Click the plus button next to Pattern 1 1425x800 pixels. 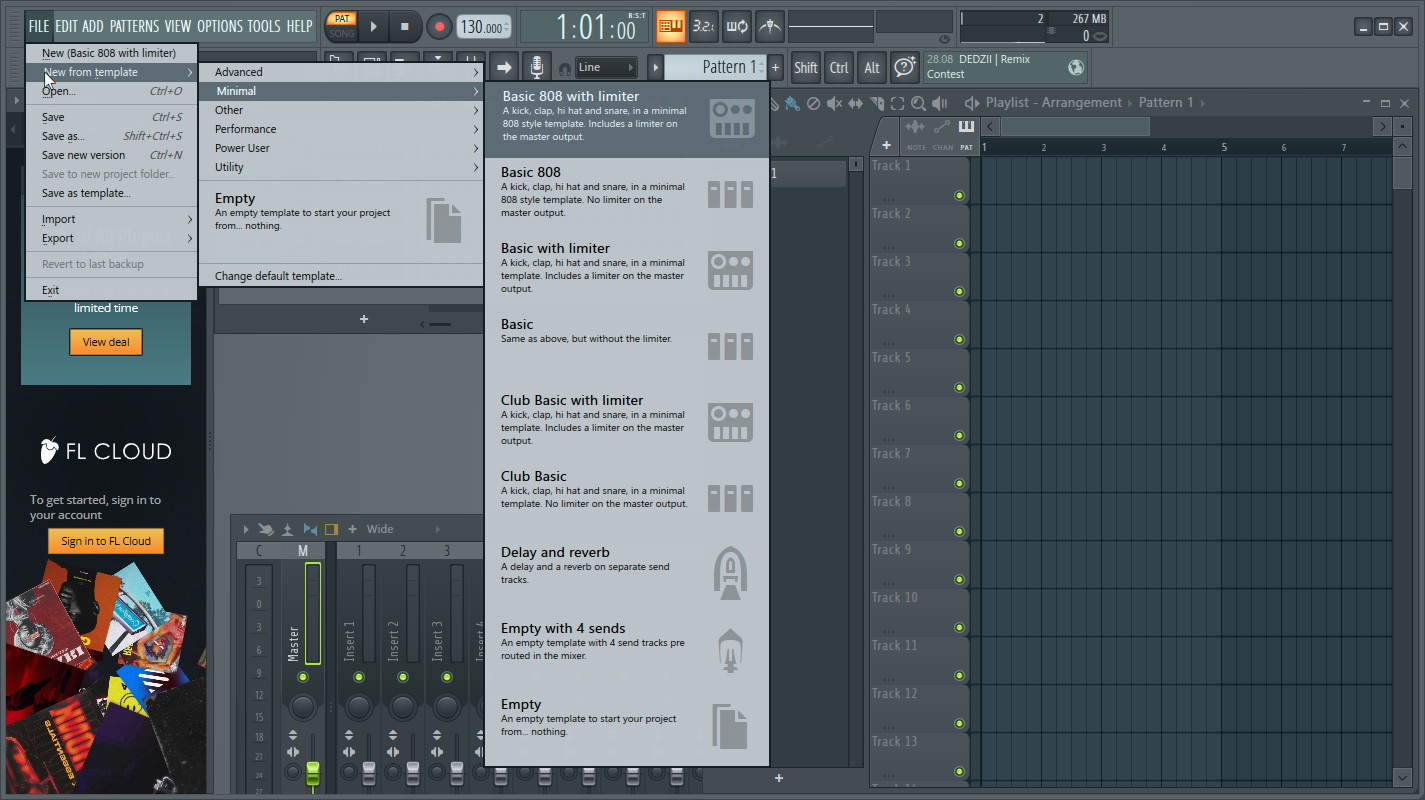775,67
